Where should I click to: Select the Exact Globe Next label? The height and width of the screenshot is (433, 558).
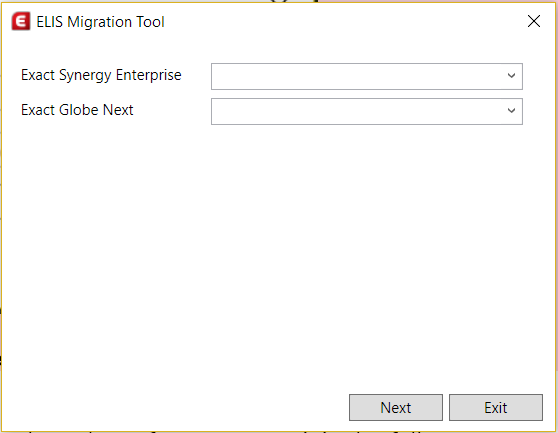77,110
